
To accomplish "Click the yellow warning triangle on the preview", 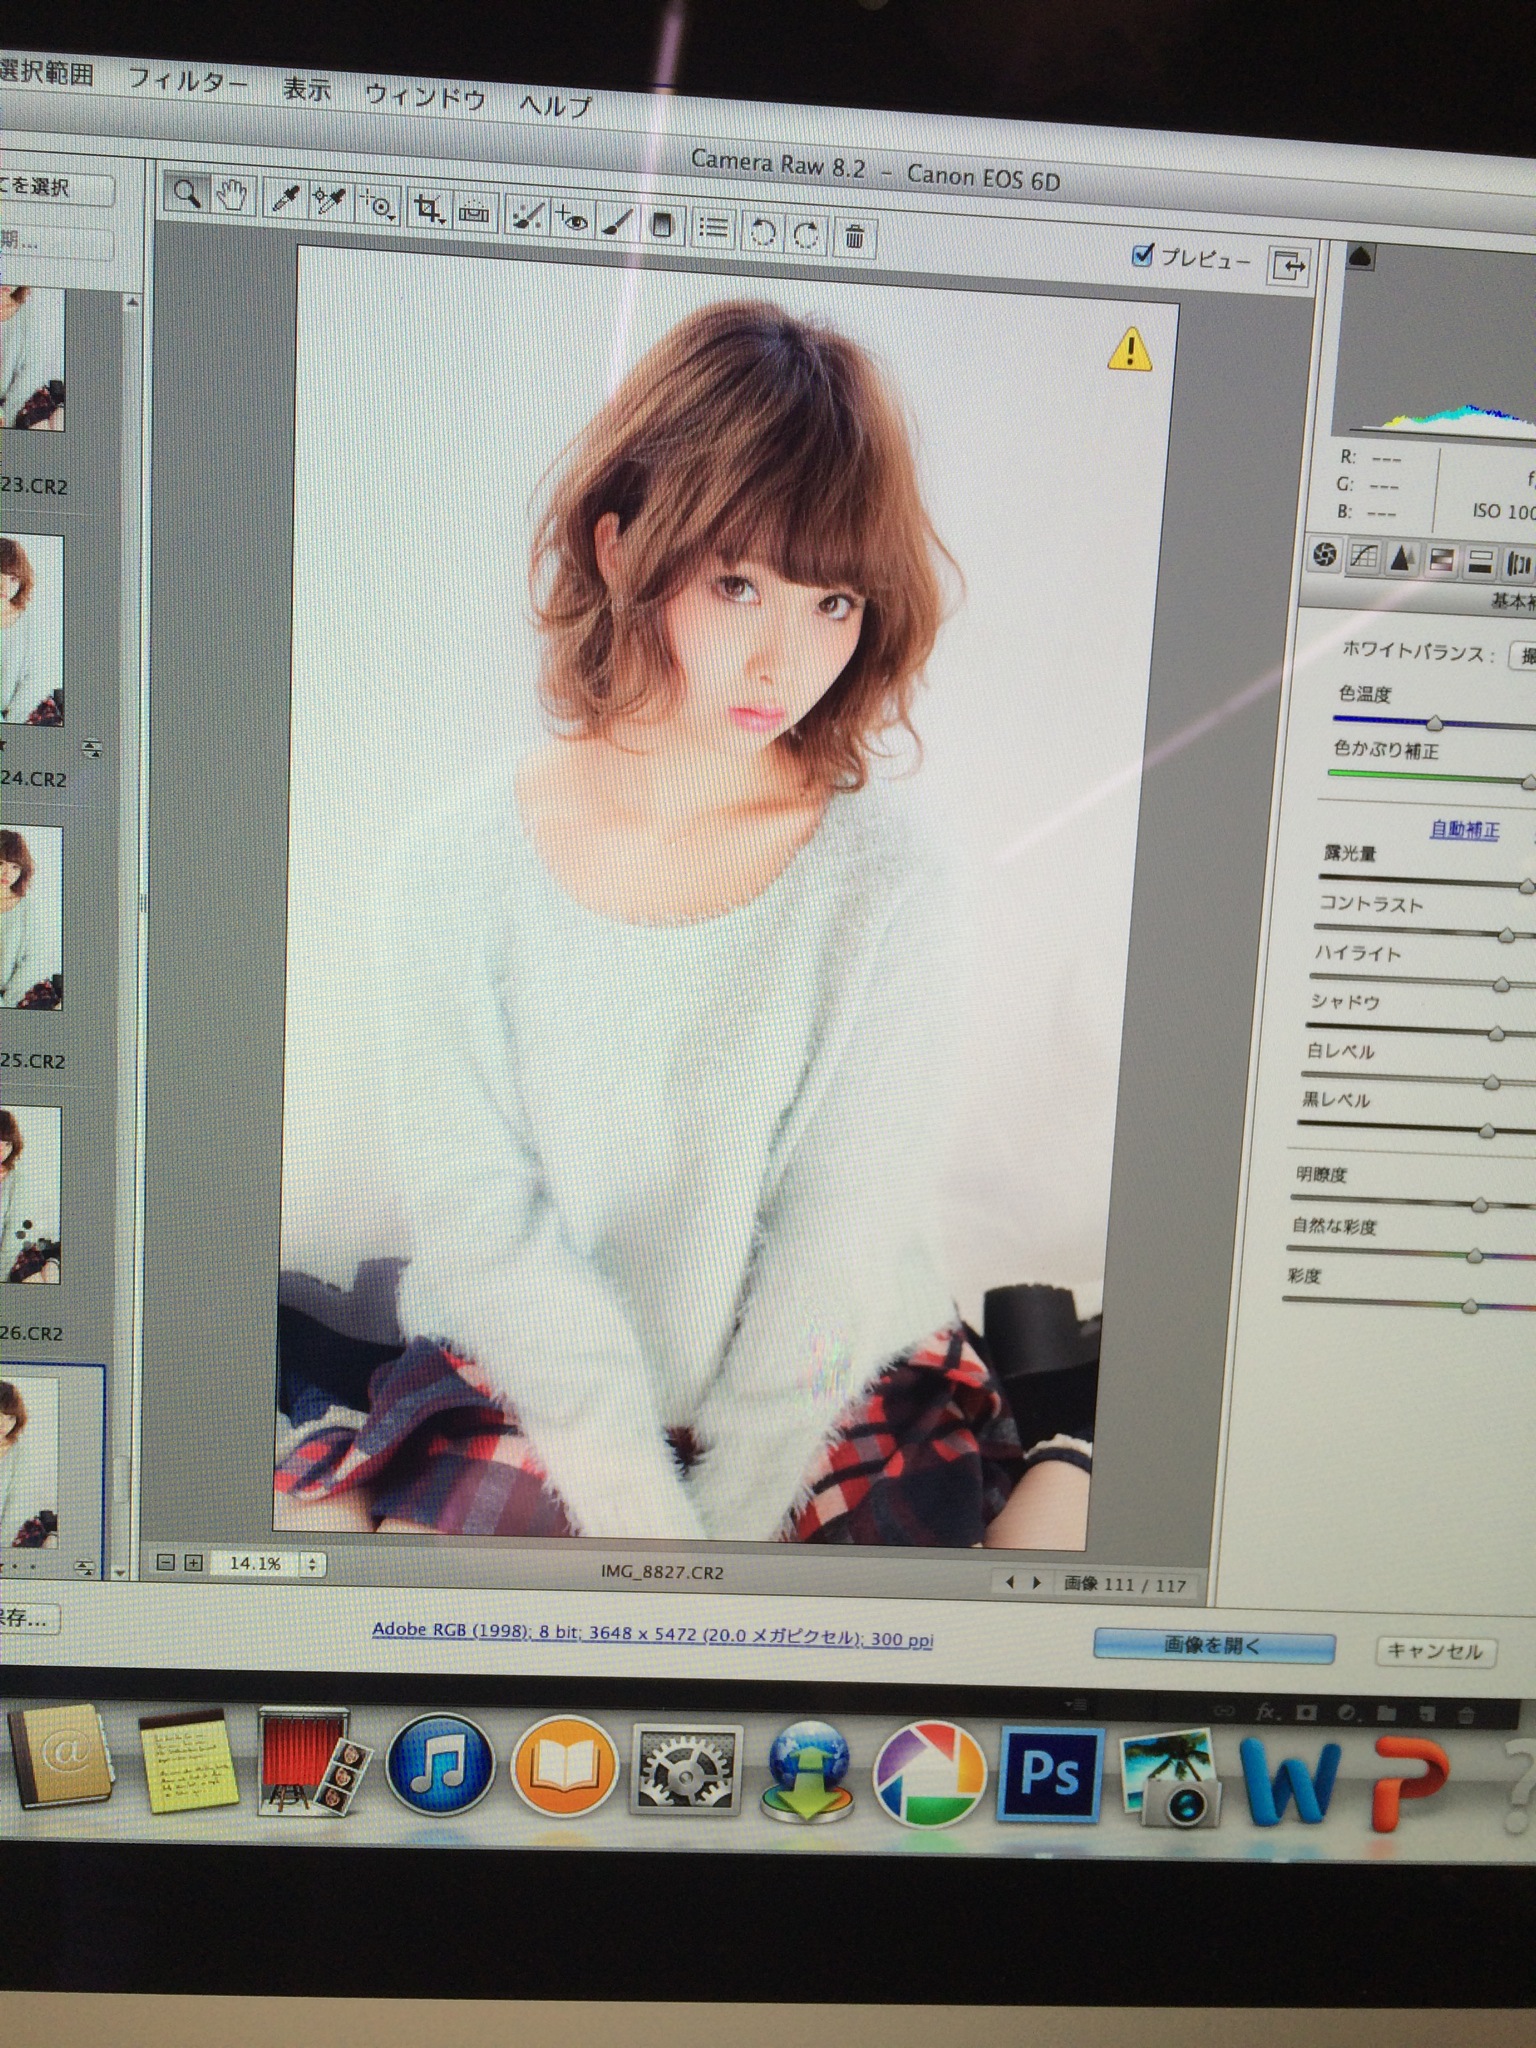I will (1130, 350).
